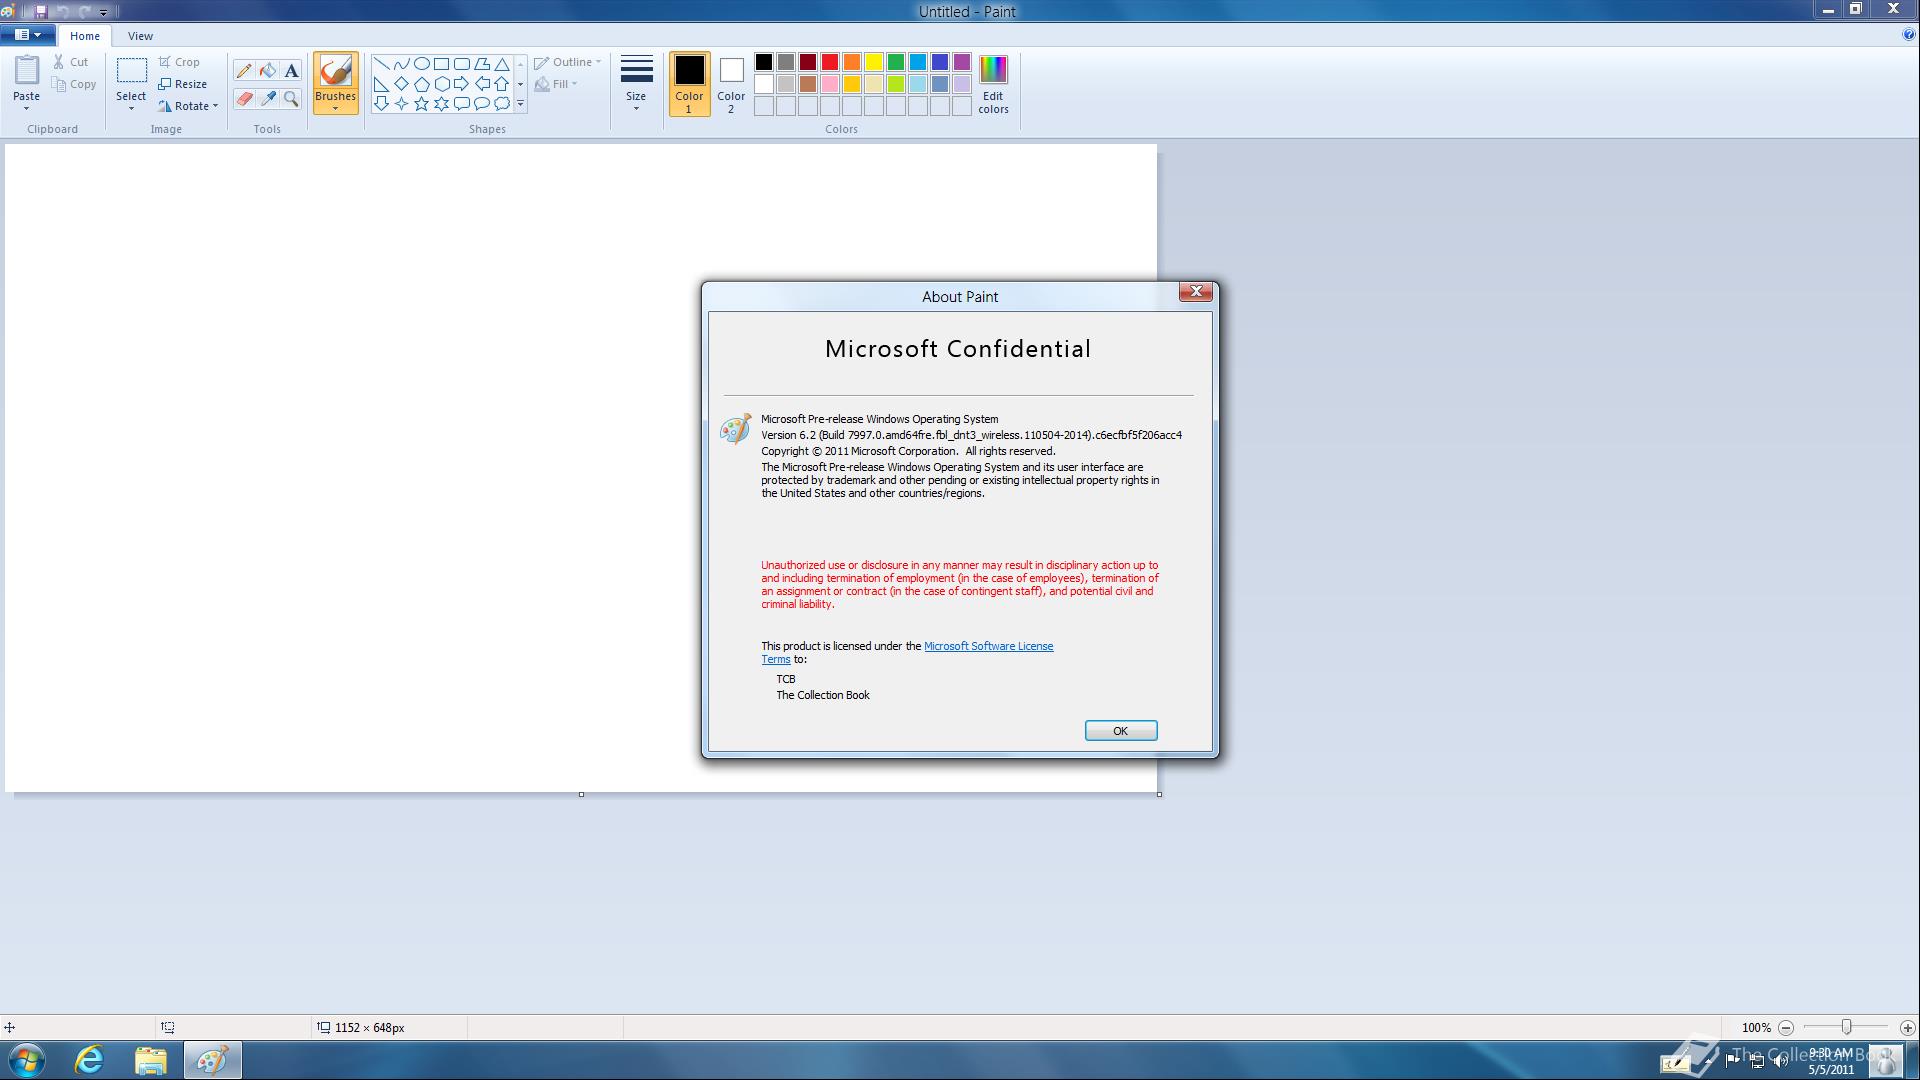This screenshot has height=1080, width=1920.
Task: Select the rectangular Select tool box
Action: (131, 71)
